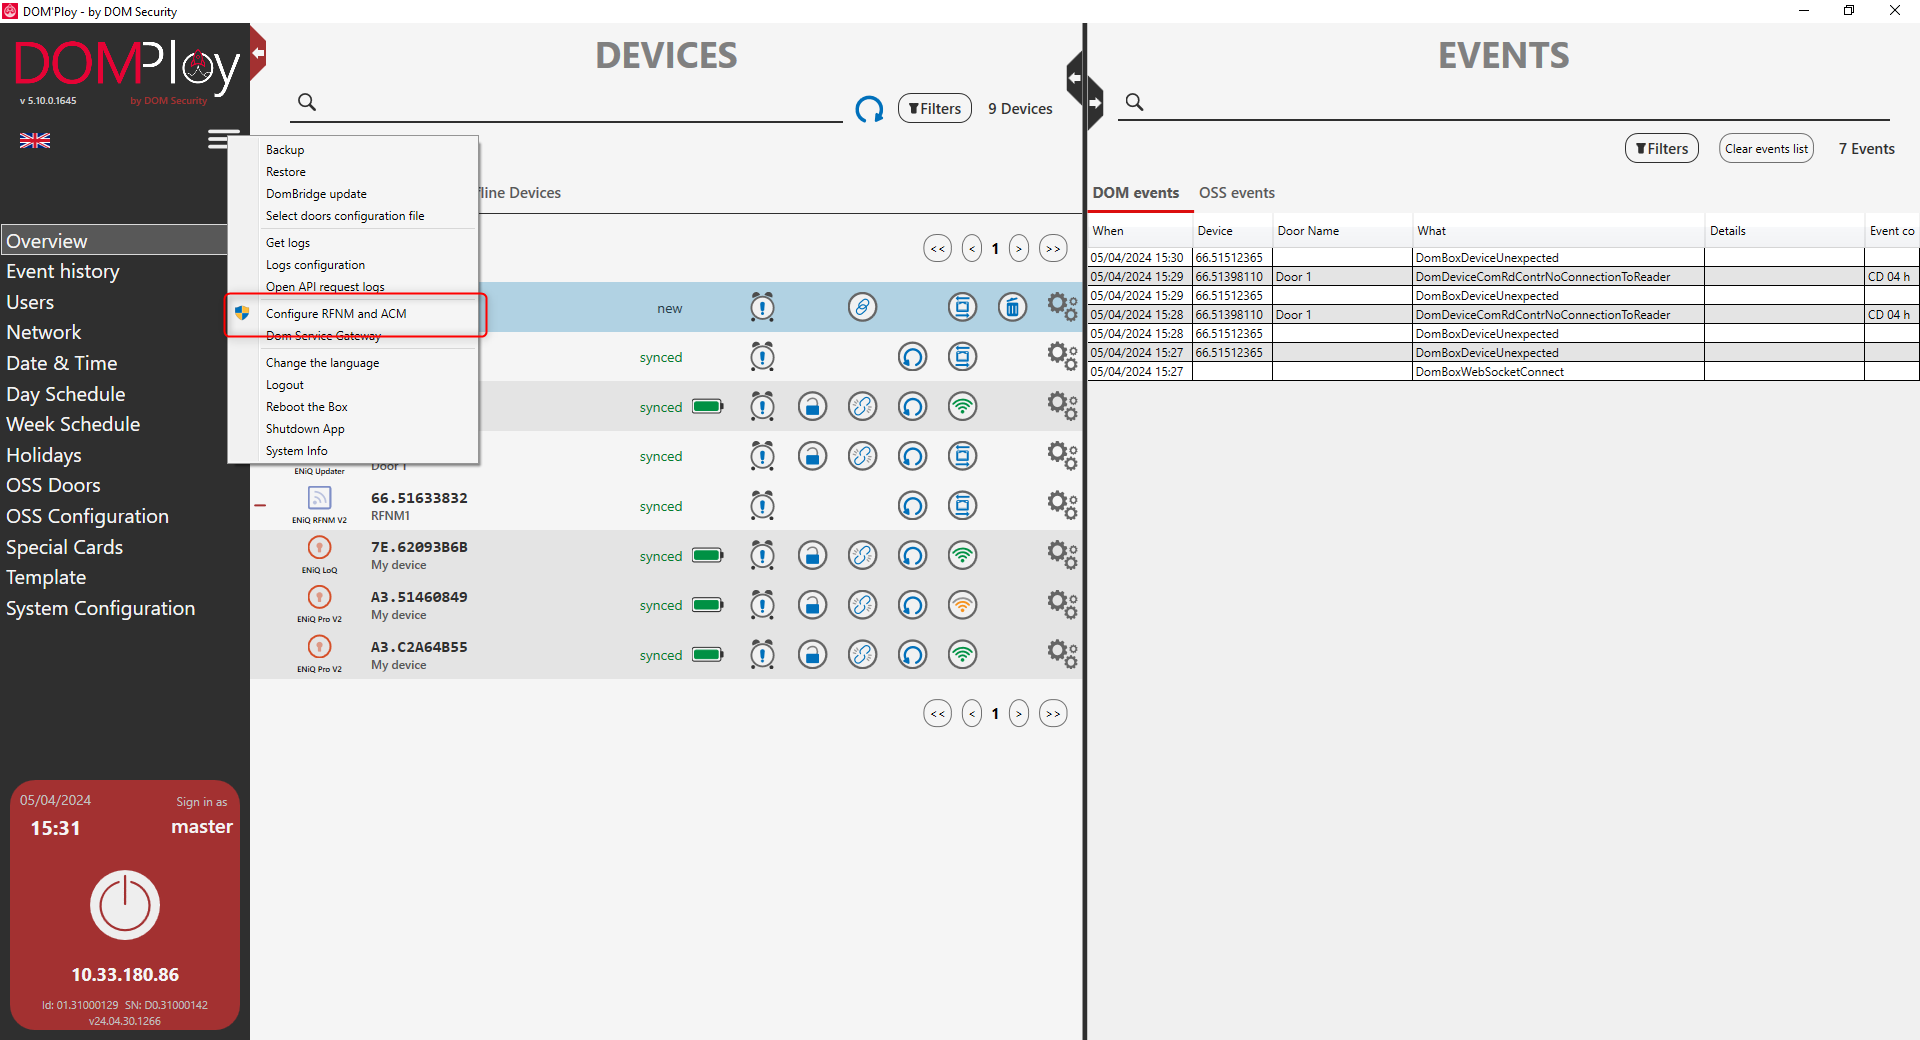
Task: Switch to the DOM events tab
Action: pos(1136,193)
